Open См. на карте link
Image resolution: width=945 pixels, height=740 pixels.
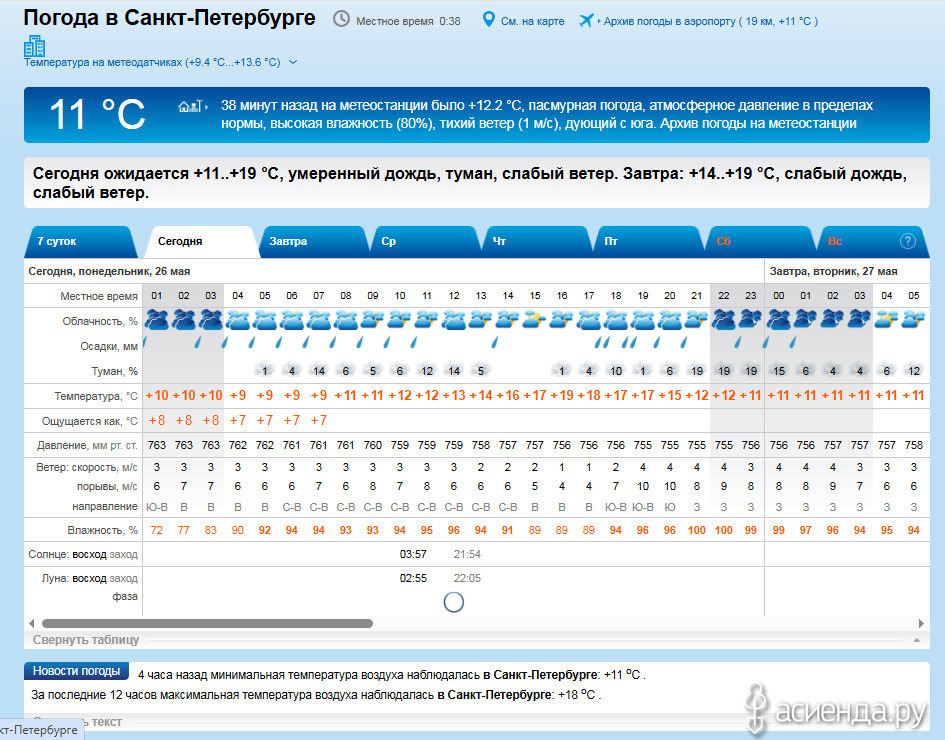[x=532, y=21]
